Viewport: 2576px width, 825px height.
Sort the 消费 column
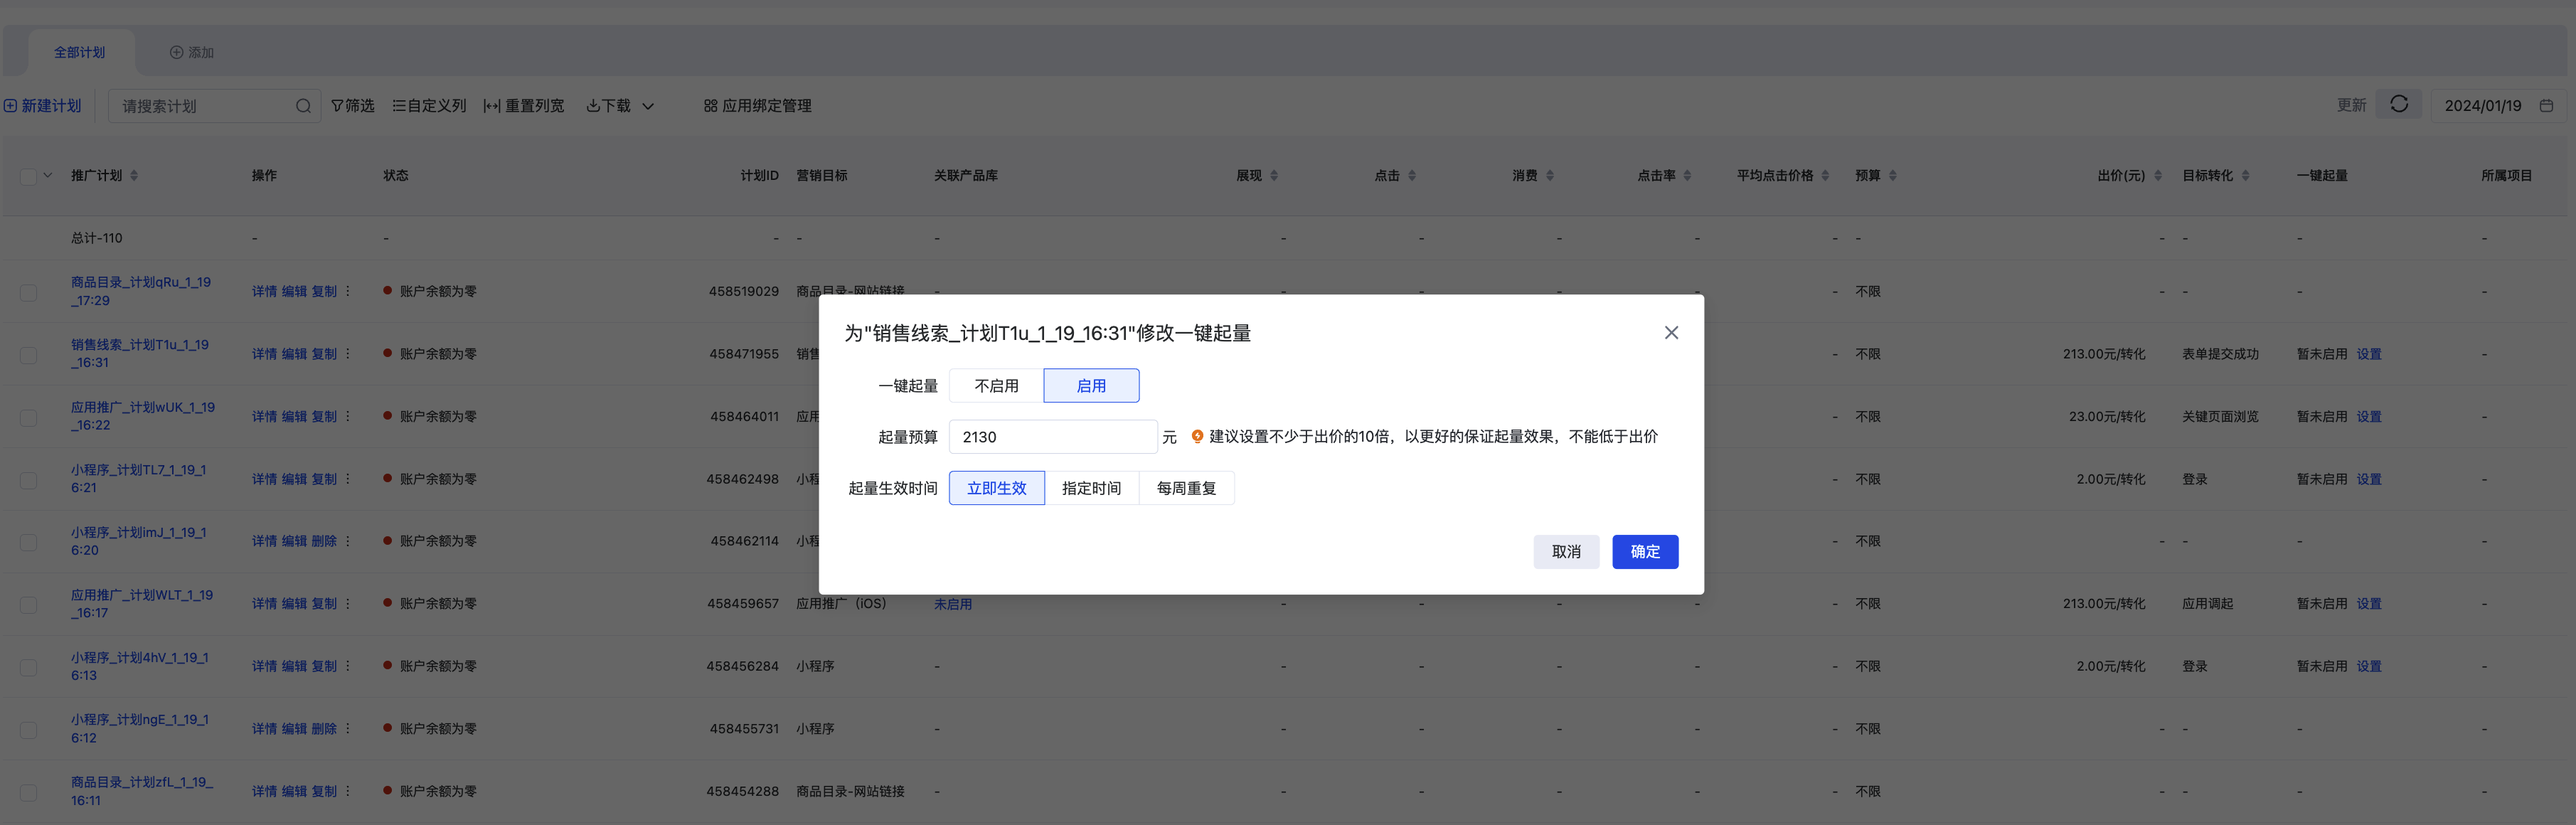[1549, 176]
